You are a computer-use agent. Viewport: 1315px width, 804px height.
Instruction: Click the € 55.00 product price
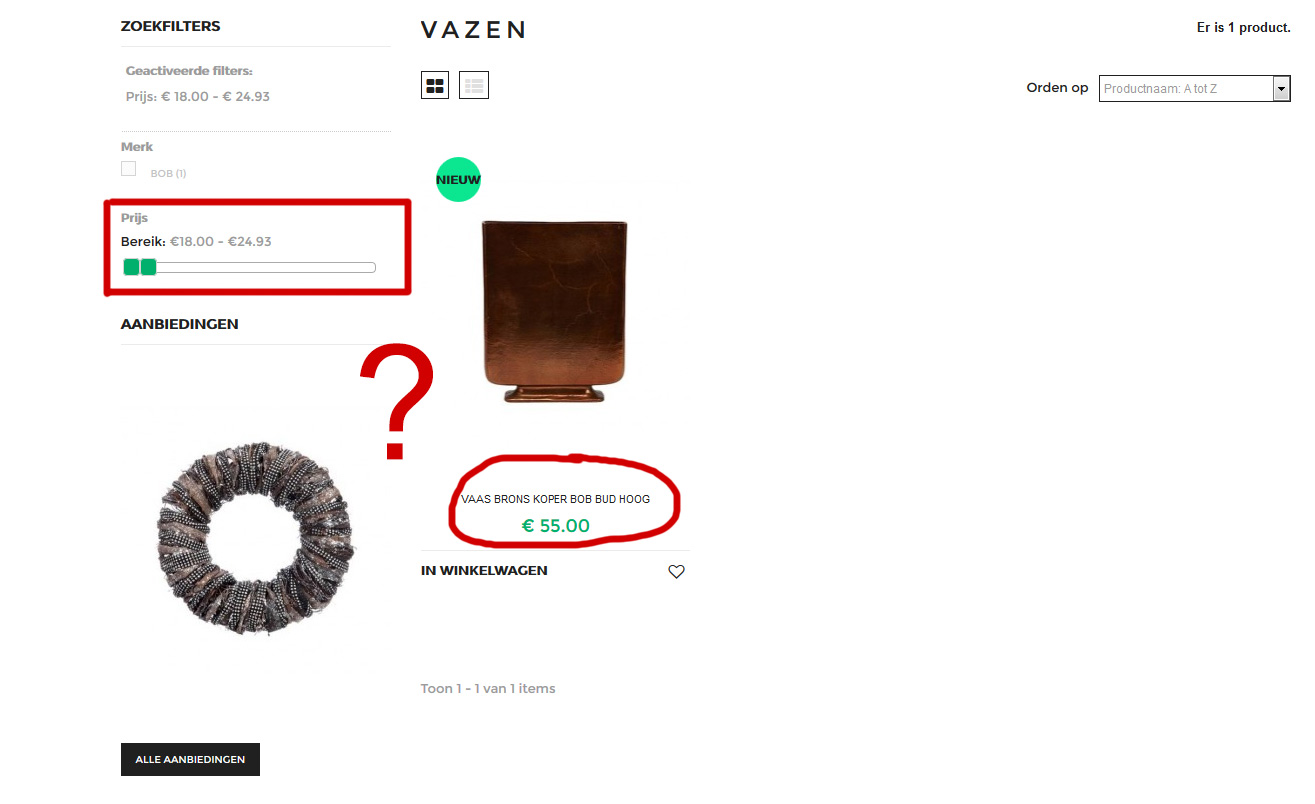(x=556, y=526)
